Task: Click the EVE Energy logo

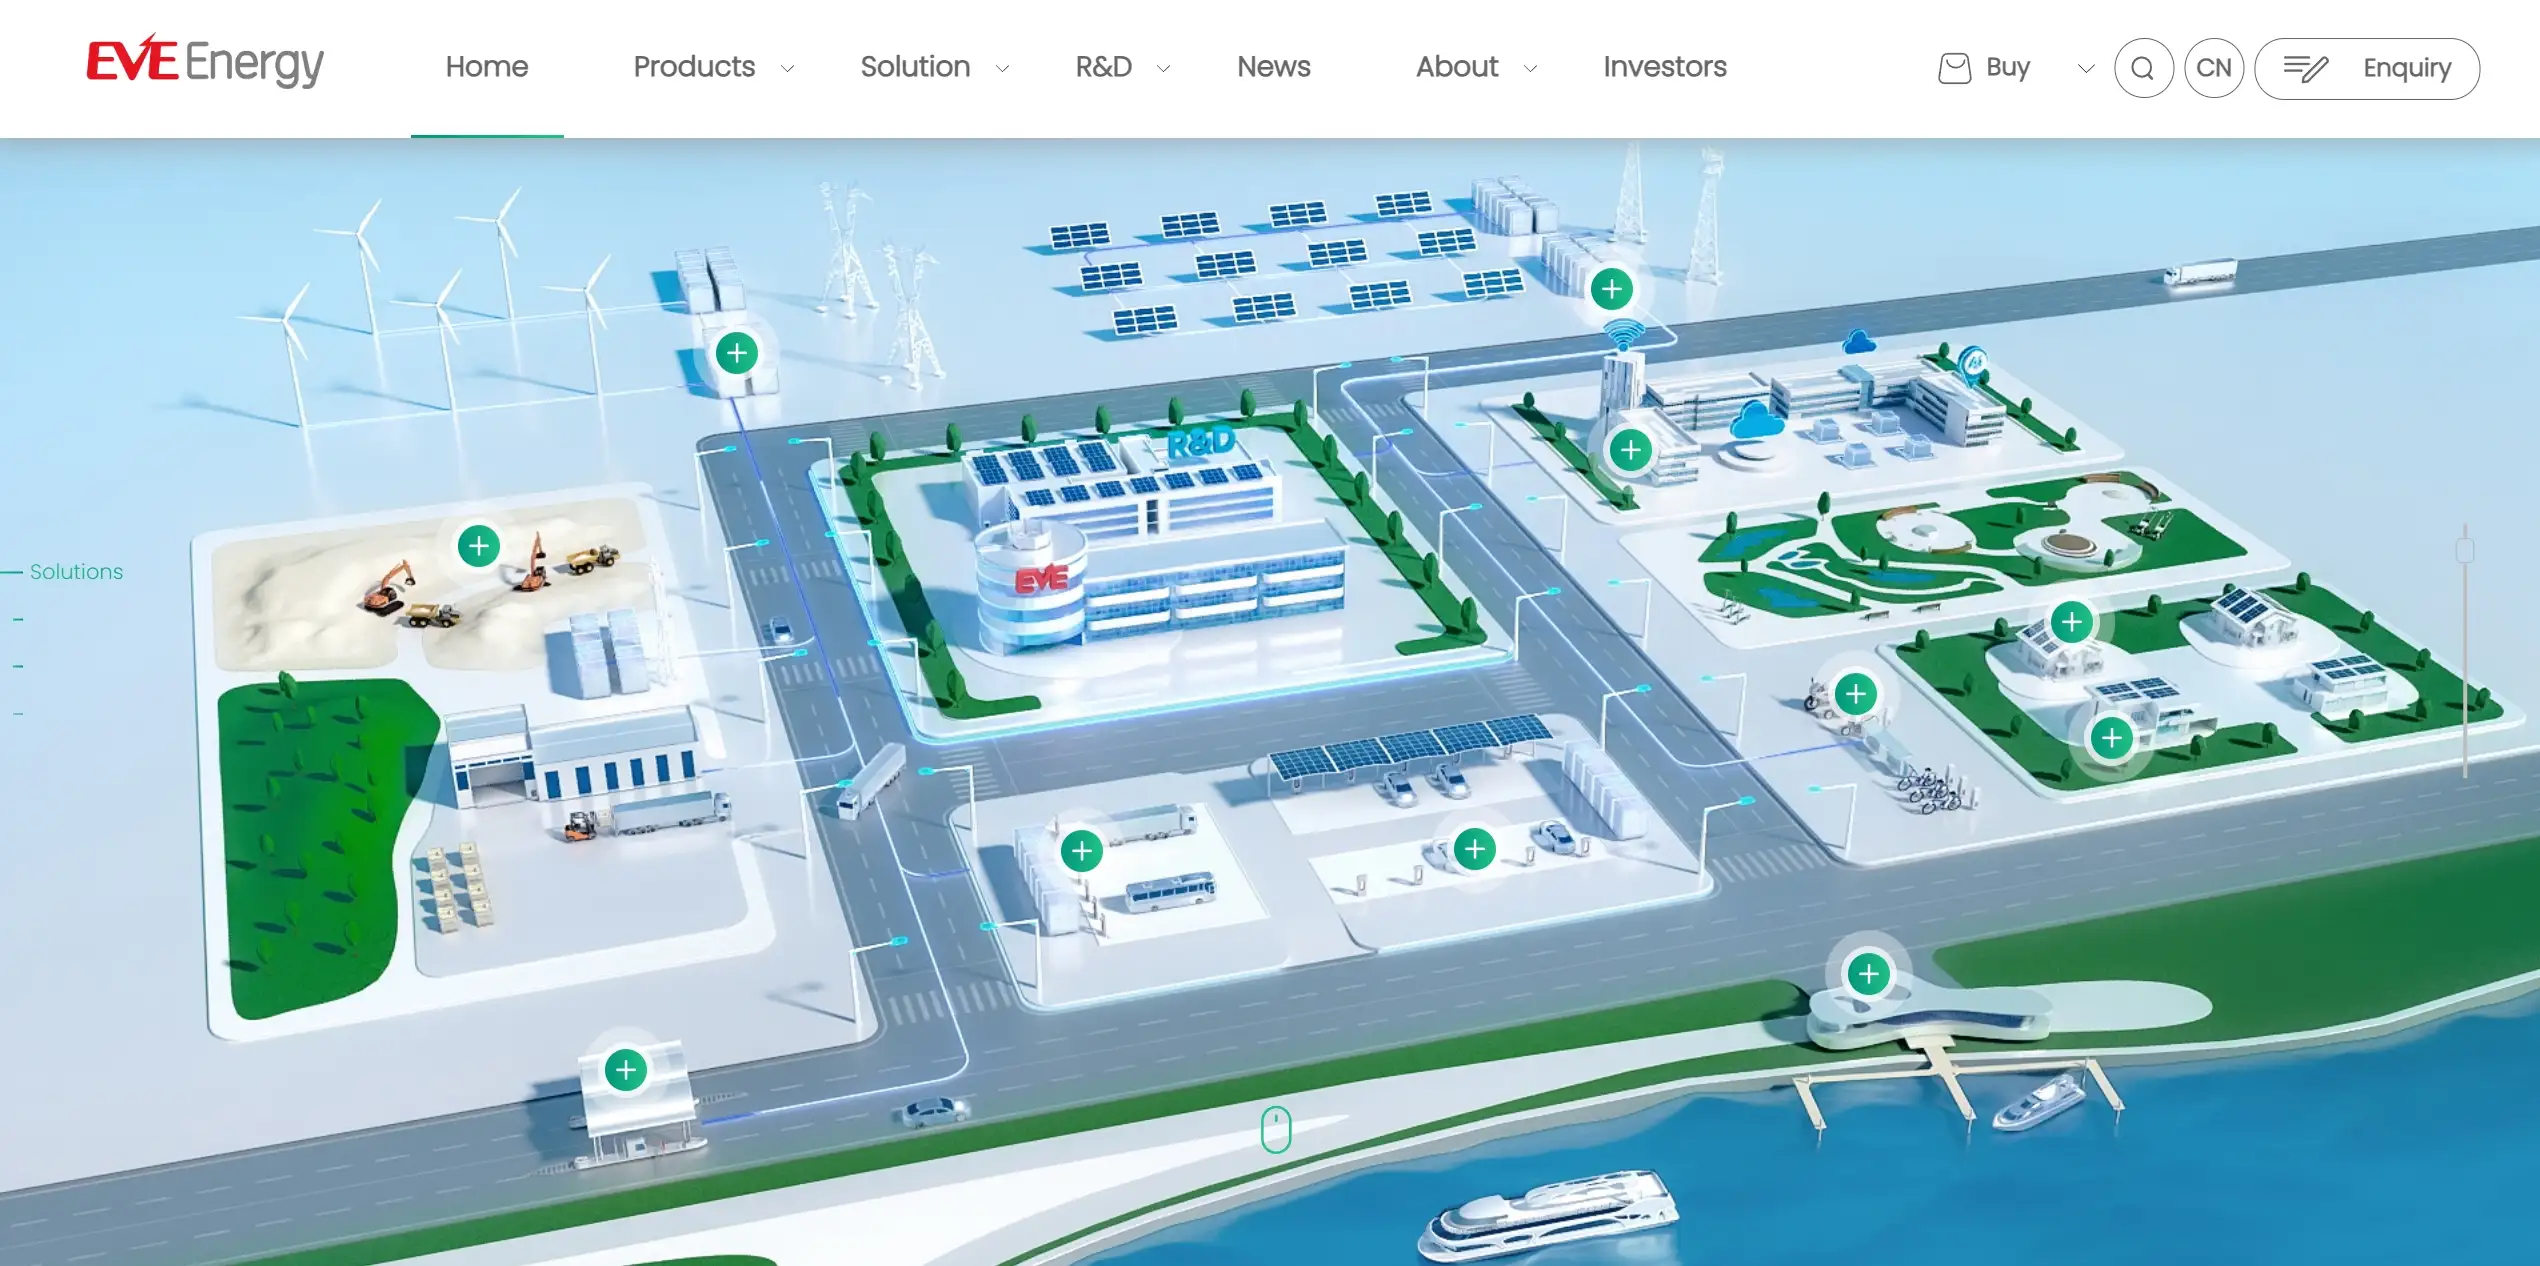Action: [205, 62]
